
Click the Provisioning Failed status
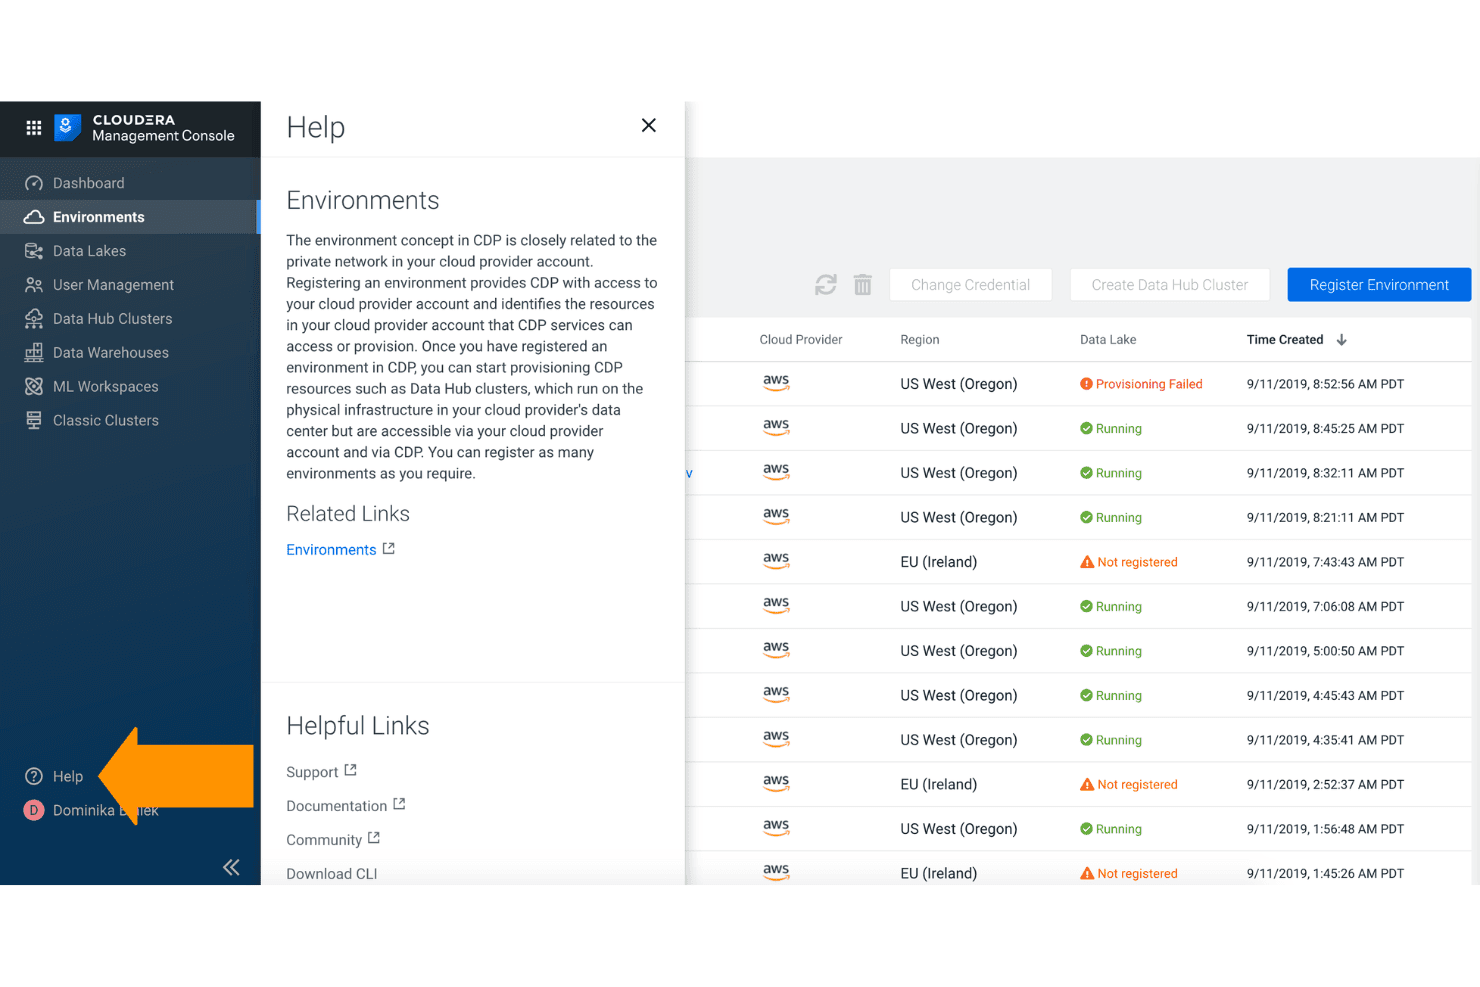1141,384
